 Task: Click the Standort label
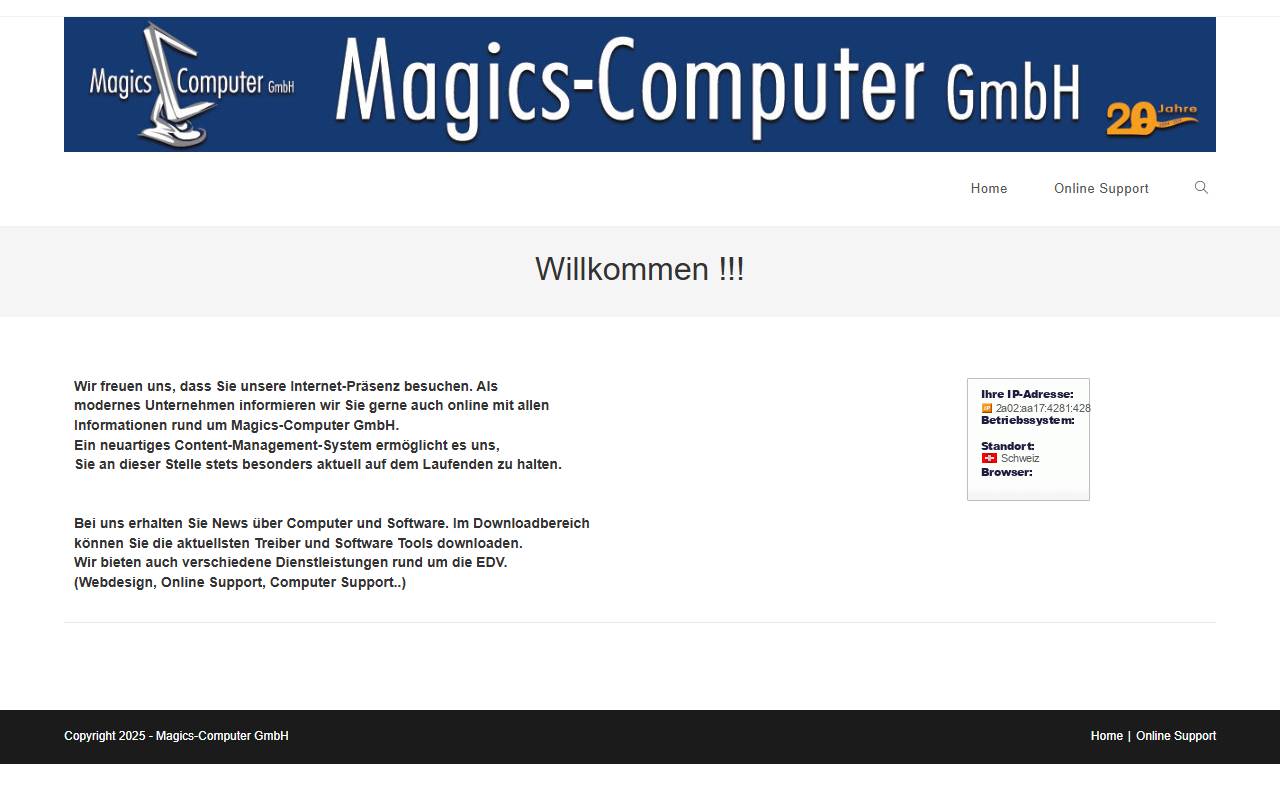click(1008, 446)
